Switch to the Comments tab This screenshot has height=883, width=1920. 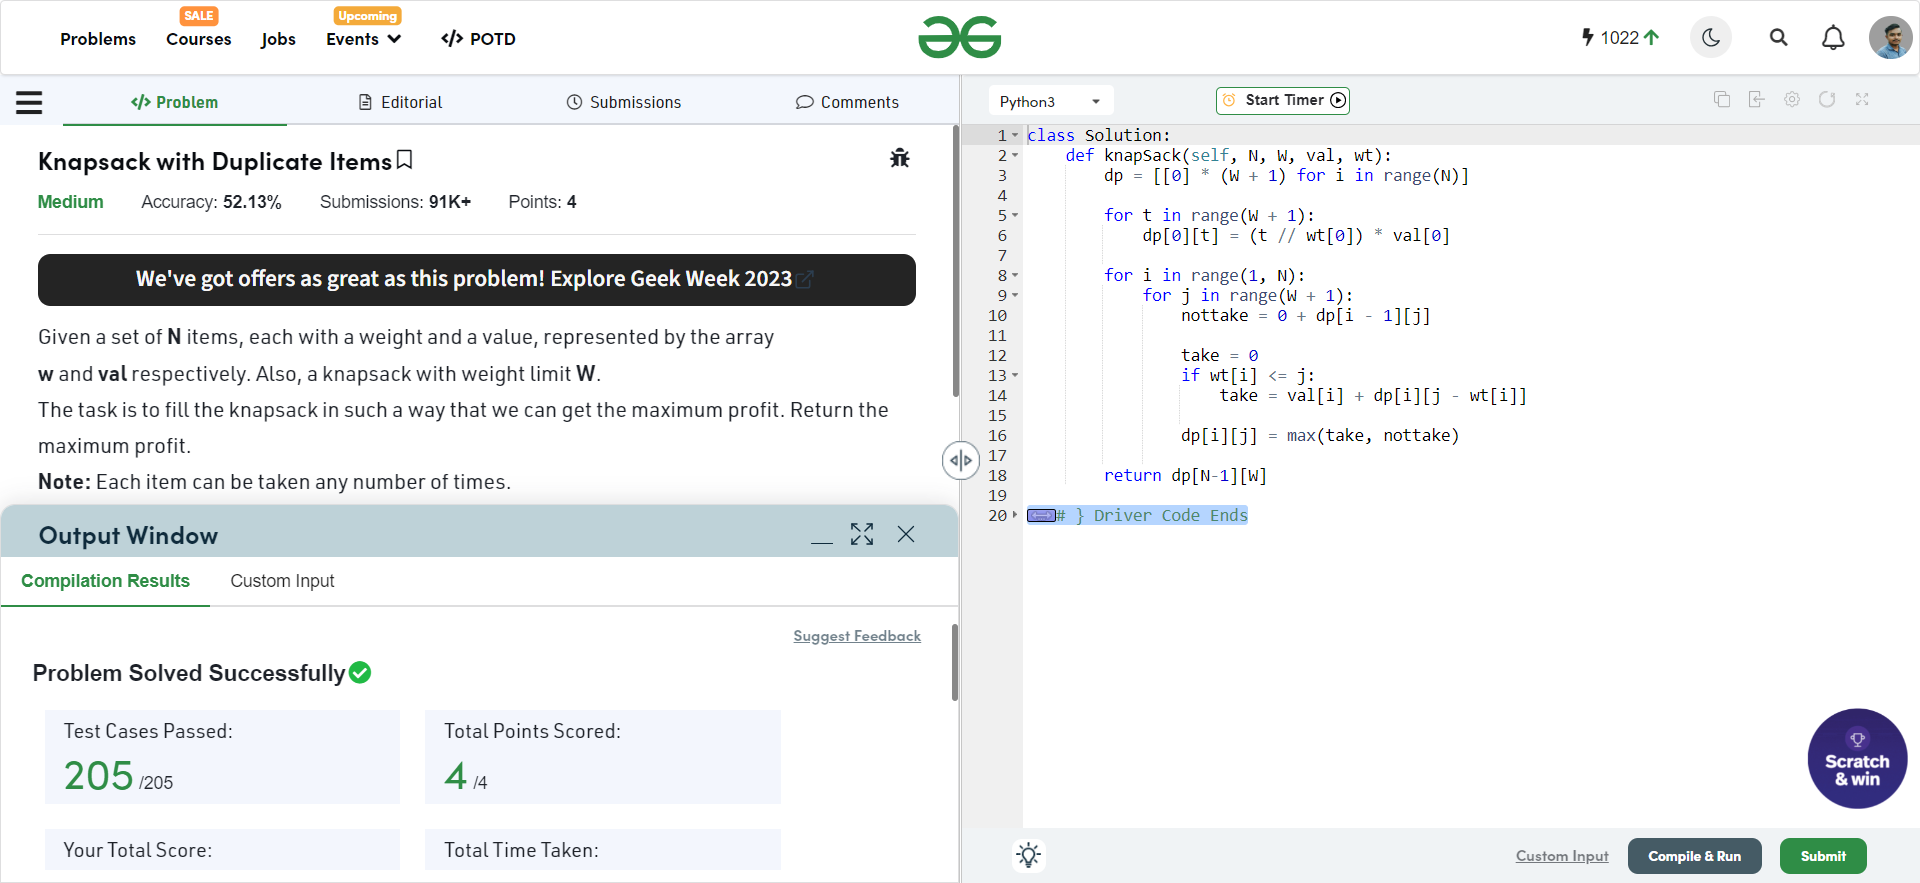click(847, 102)
